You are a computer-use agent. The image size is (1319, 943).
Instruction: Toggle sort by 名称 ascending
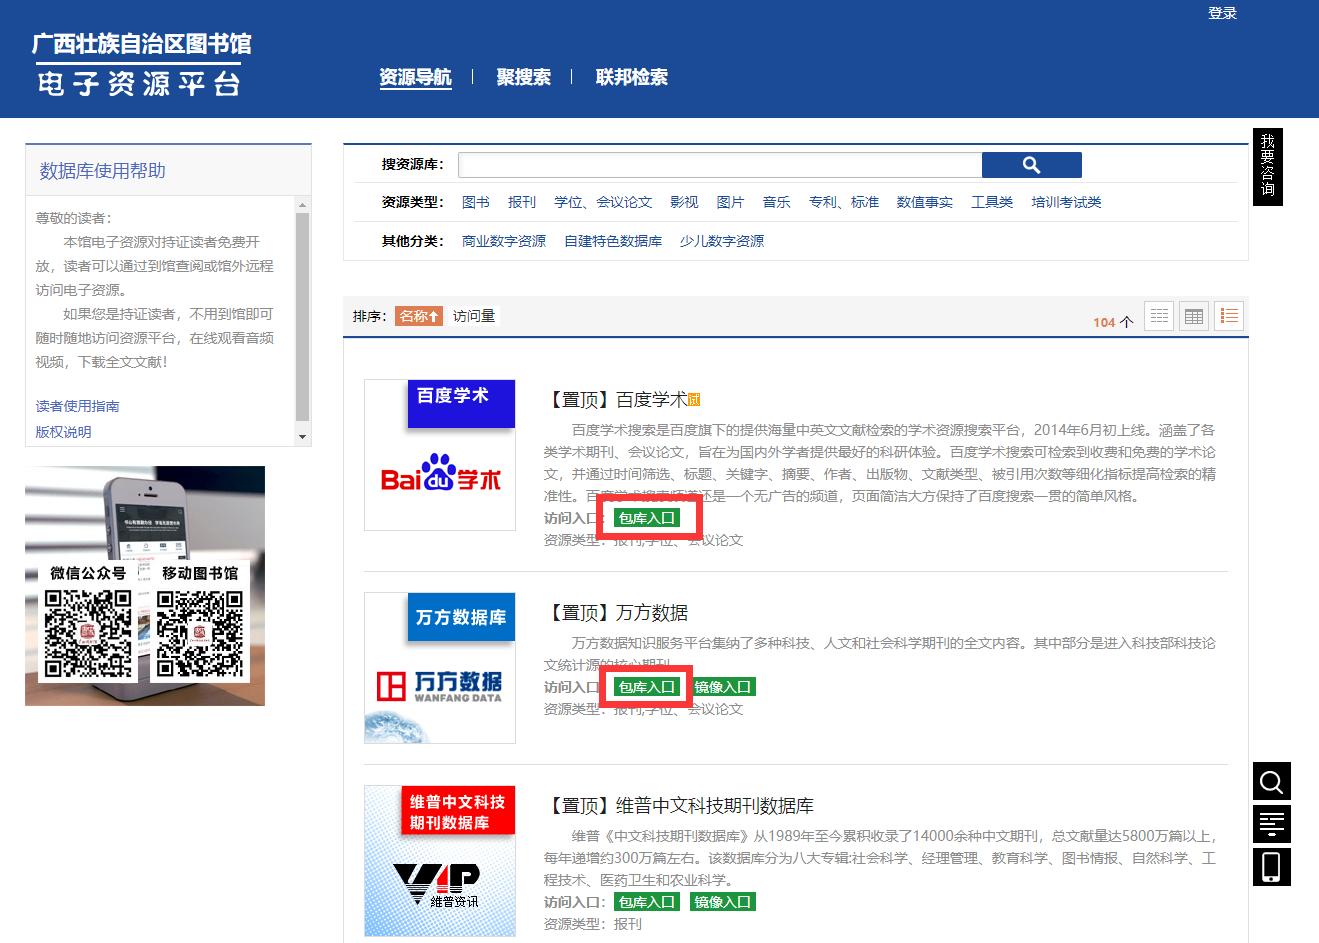[418, 315]
